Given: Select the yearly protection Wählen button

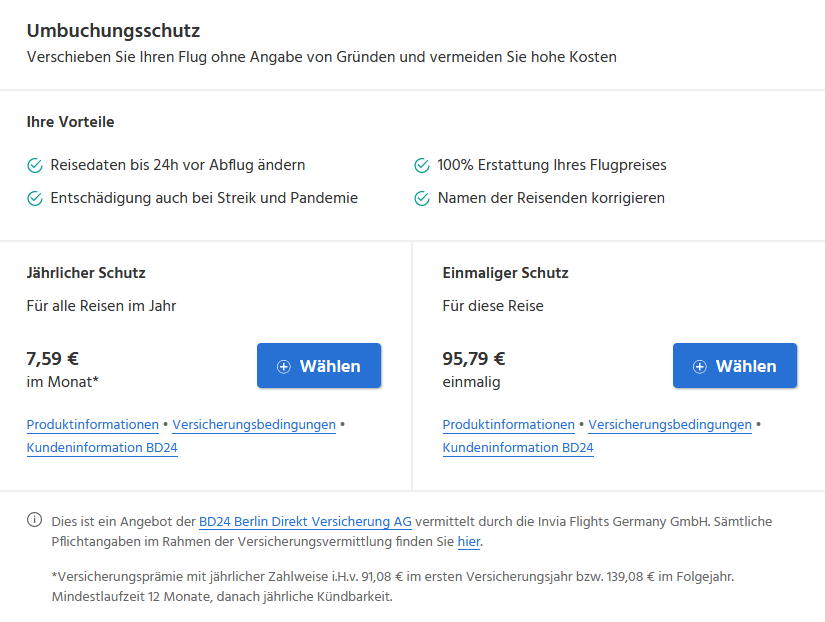Looking at the screenshot, I should point(319,366).
